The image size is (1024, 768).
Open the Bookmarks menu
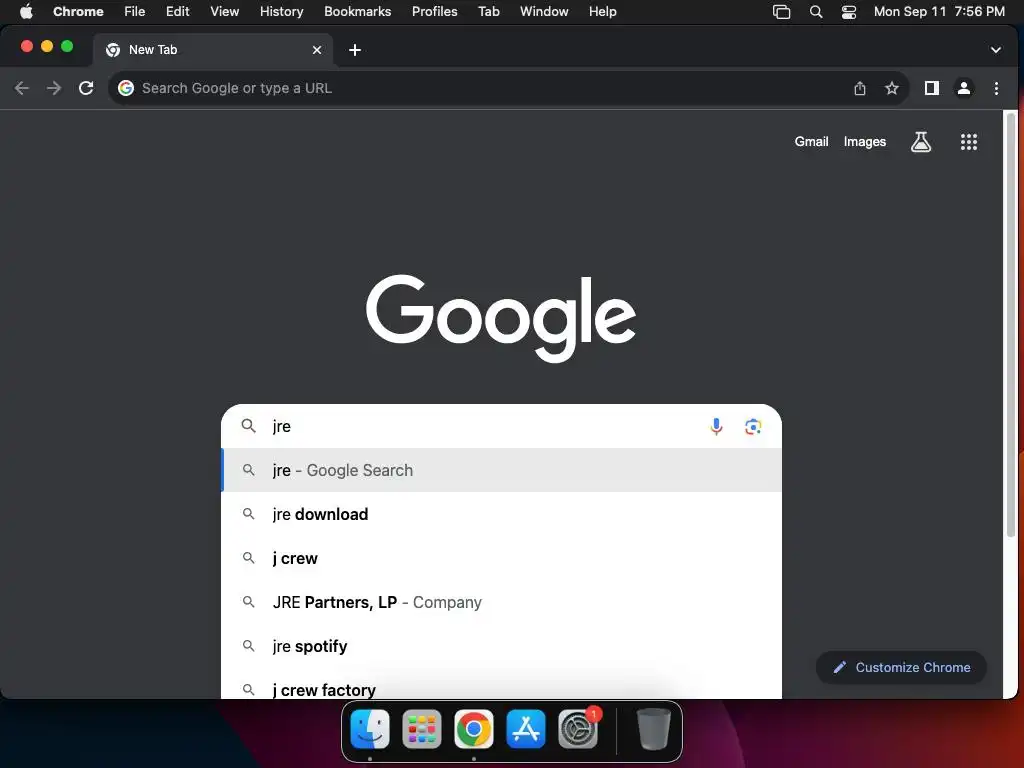[x=358, y=12]
